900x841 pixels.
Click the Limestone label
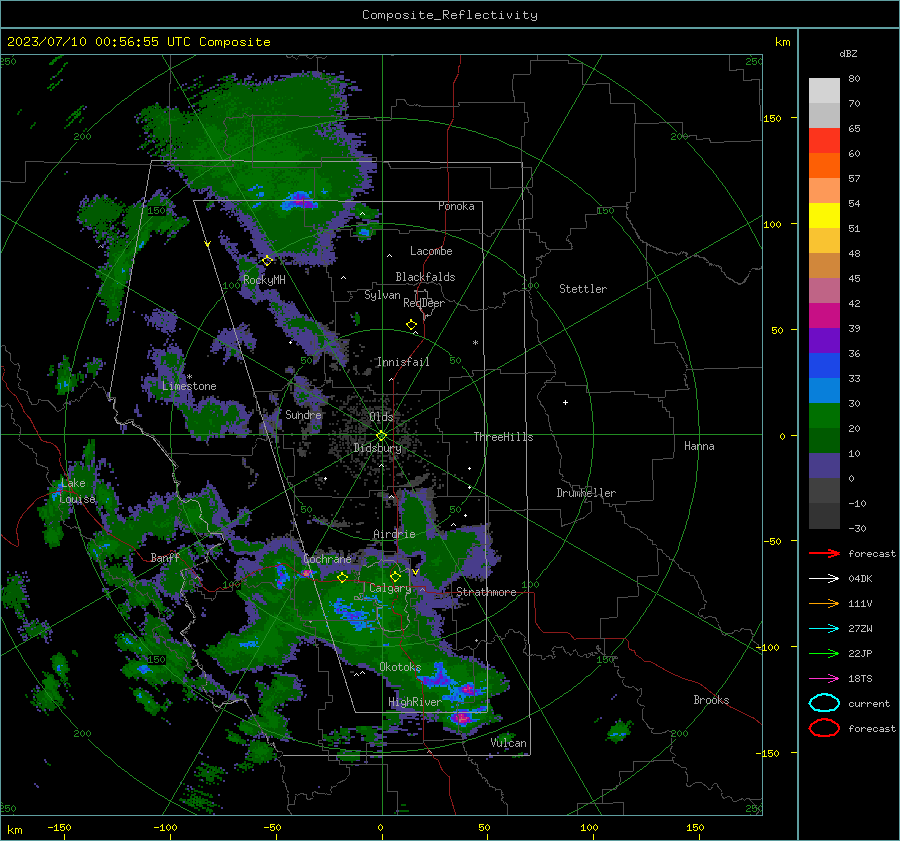point(189,386)
